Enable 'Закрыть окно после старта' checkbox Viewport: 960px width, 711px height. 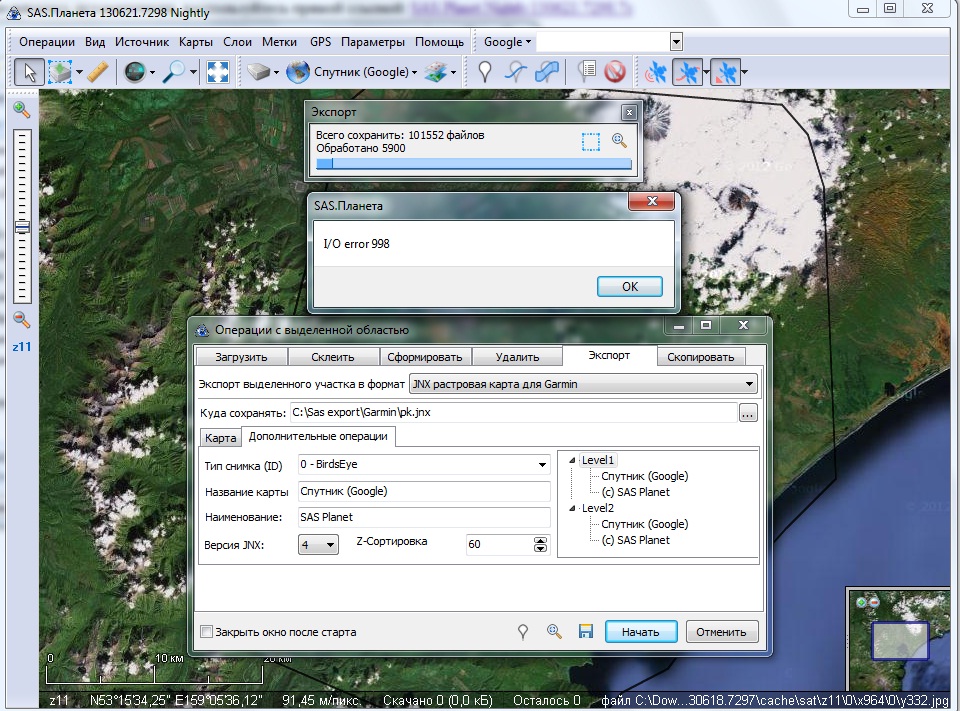[207, 632]
